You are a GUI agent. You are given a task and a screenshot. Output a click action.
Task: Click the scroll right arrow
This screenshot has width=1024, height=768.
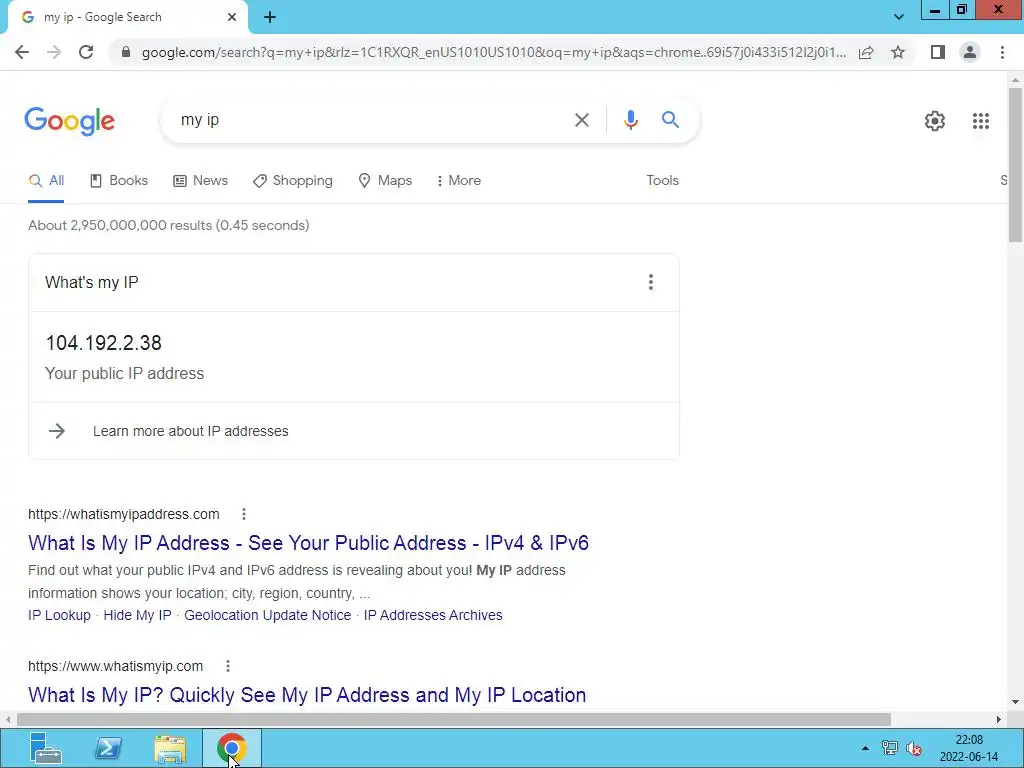coord(999,719)
